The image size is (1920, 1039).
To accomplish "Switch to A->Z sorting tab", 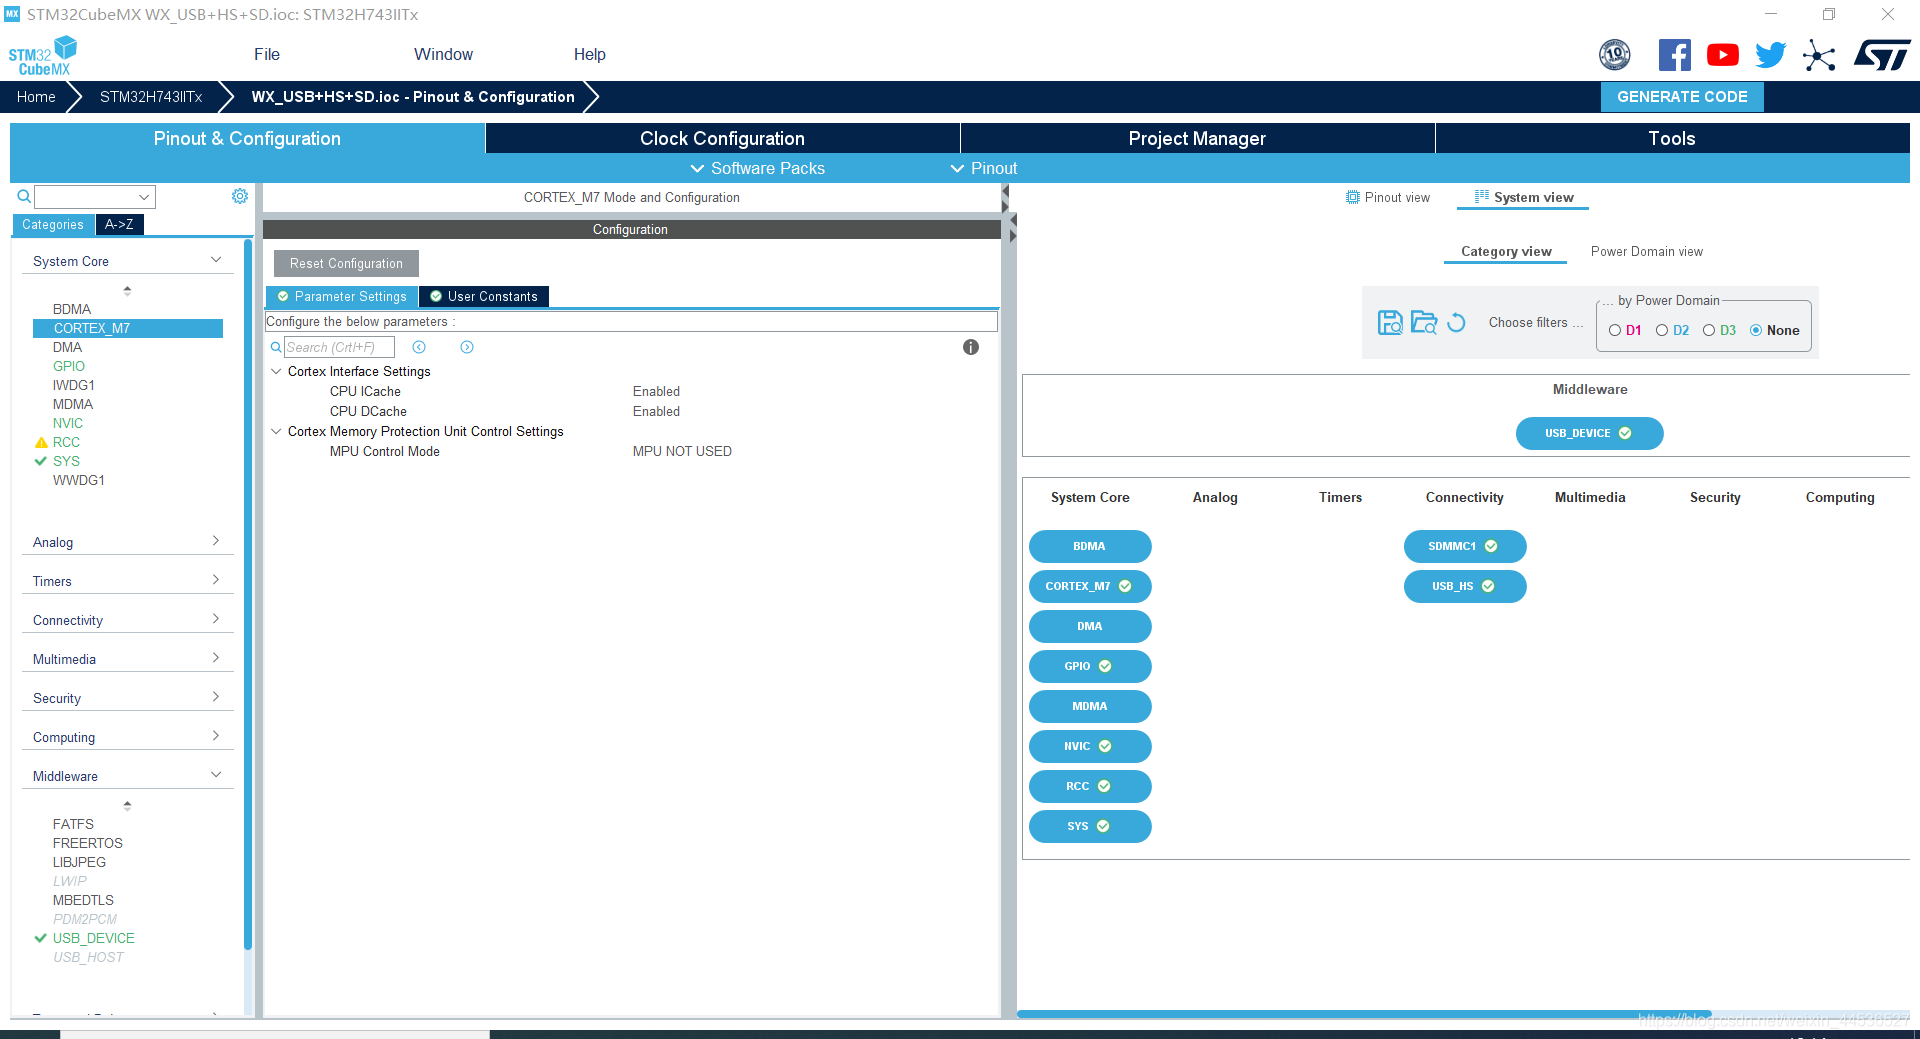I will (x=119, y=224).
